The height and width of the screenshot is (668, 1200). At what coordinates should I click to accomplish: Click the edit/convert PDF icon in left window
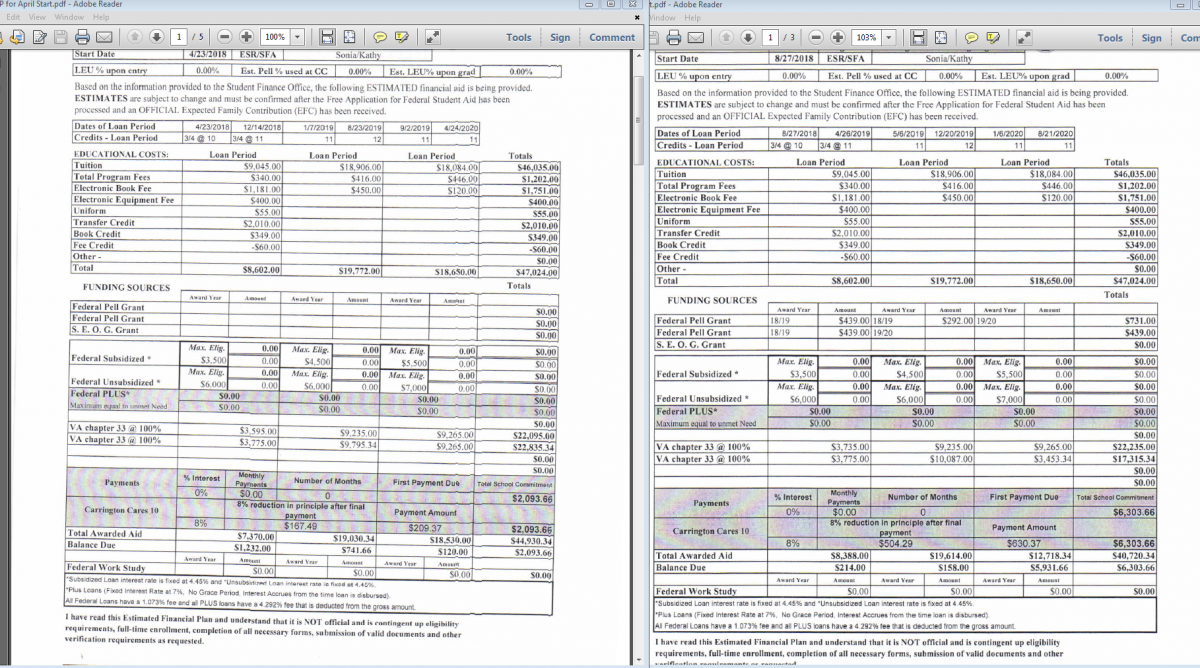40,37
